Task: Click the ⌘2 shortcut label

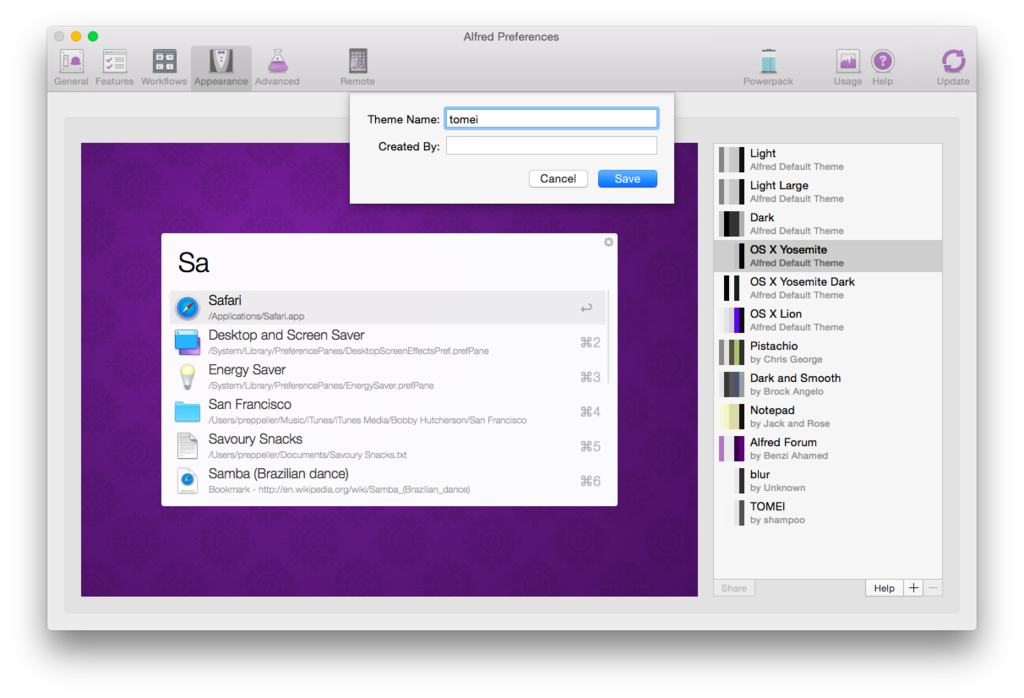Action: point(590,342)
